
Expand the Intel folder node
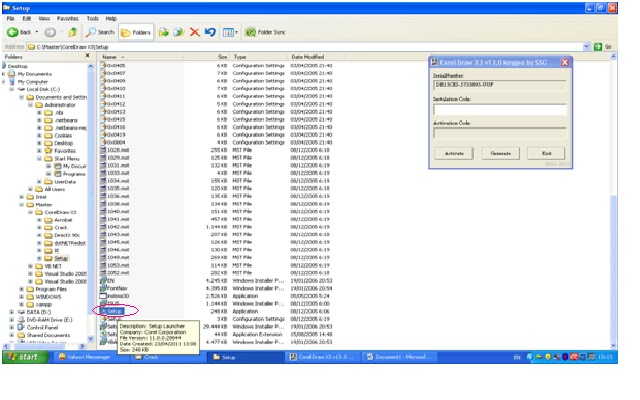pyautogui.click(x=21, y=197)
